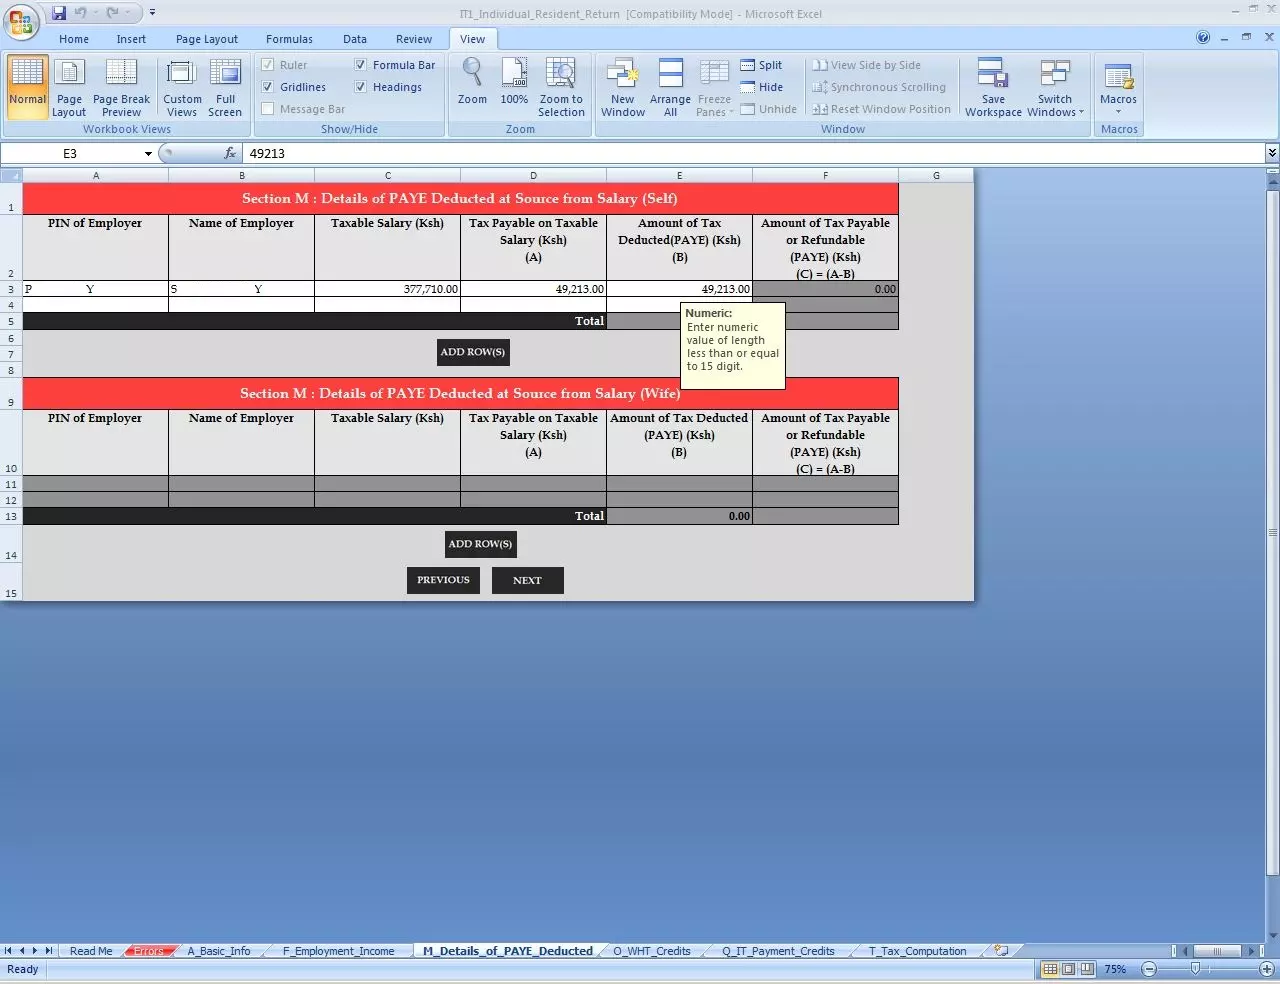1280x984 pixels.
Task: Click the zoom slider handle
Action: [1195, 969]
